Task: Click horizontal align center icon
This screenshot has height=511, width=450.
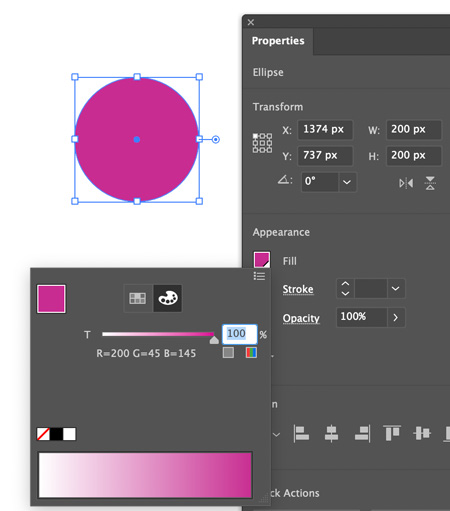Action: click(331, 434)
